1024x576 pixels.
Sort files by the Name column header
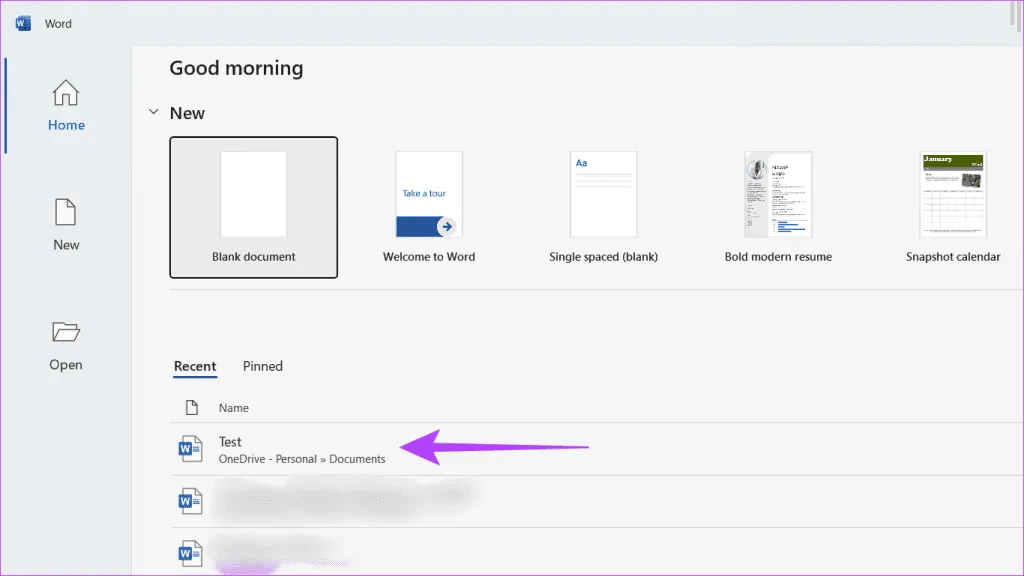[x=234, y=408]
